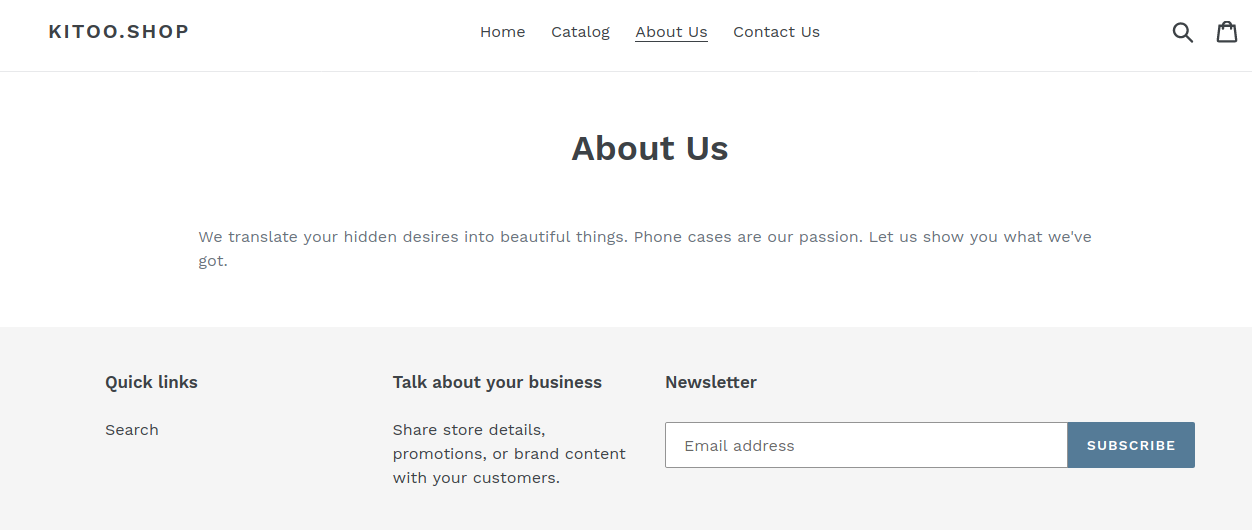Open the search magnifier icon

click(x=1183, y=32)
